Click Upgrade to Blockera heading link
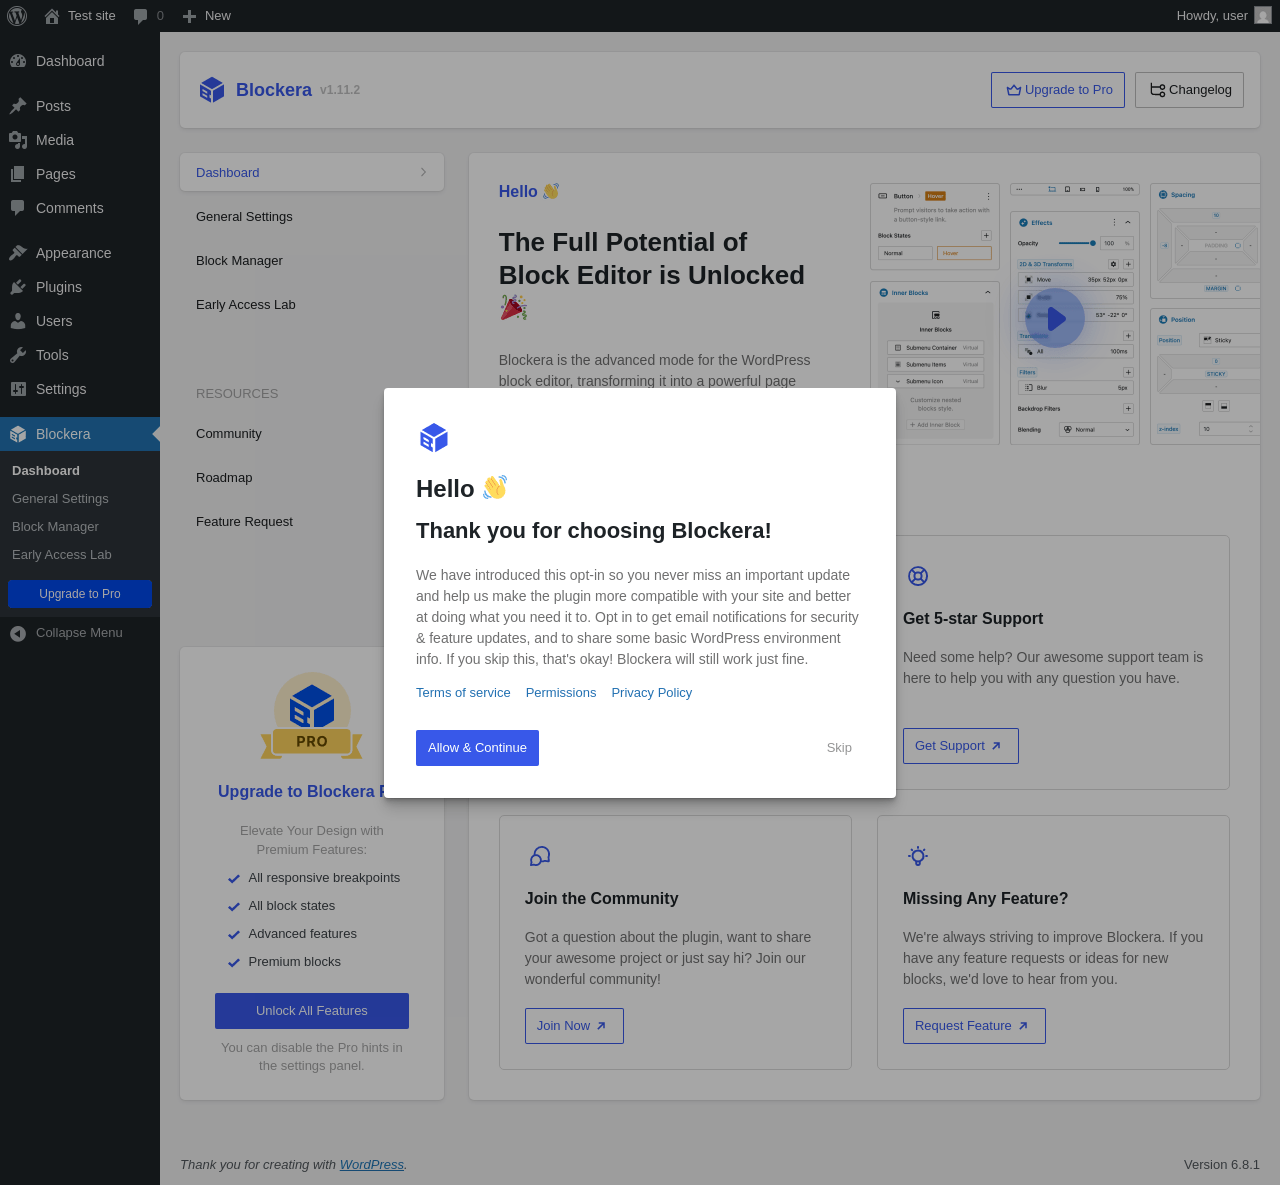Image resolution: width=1280 pixels, height=1185 pixels. [301, 792]
